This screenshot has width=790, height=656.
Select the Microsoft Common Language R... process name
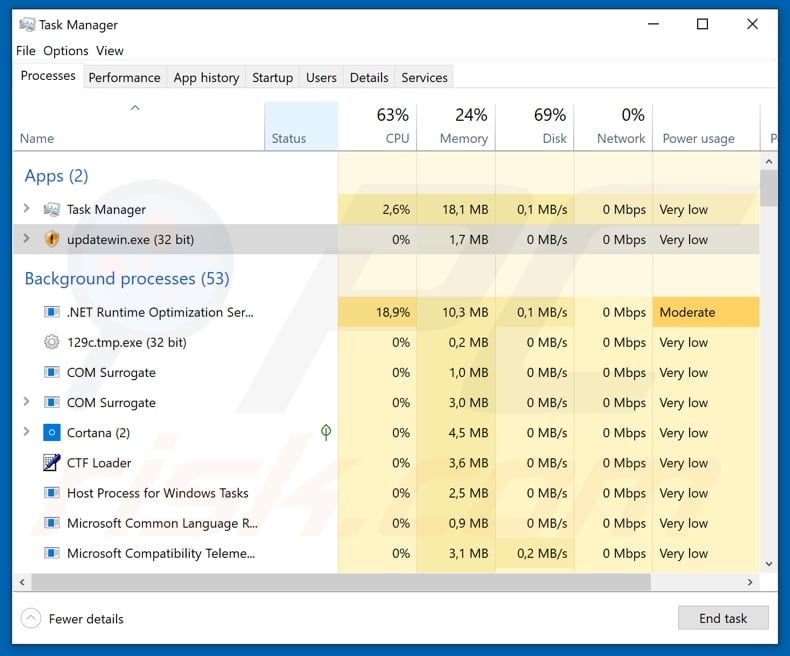[x=162, y=523]
